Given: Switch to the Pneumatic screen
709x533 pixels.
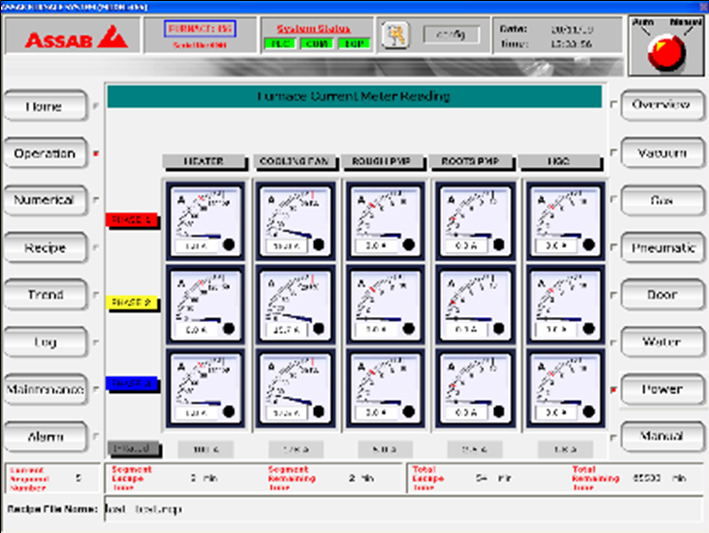Looking at the screenshot, I should click(x=661, y=247).
